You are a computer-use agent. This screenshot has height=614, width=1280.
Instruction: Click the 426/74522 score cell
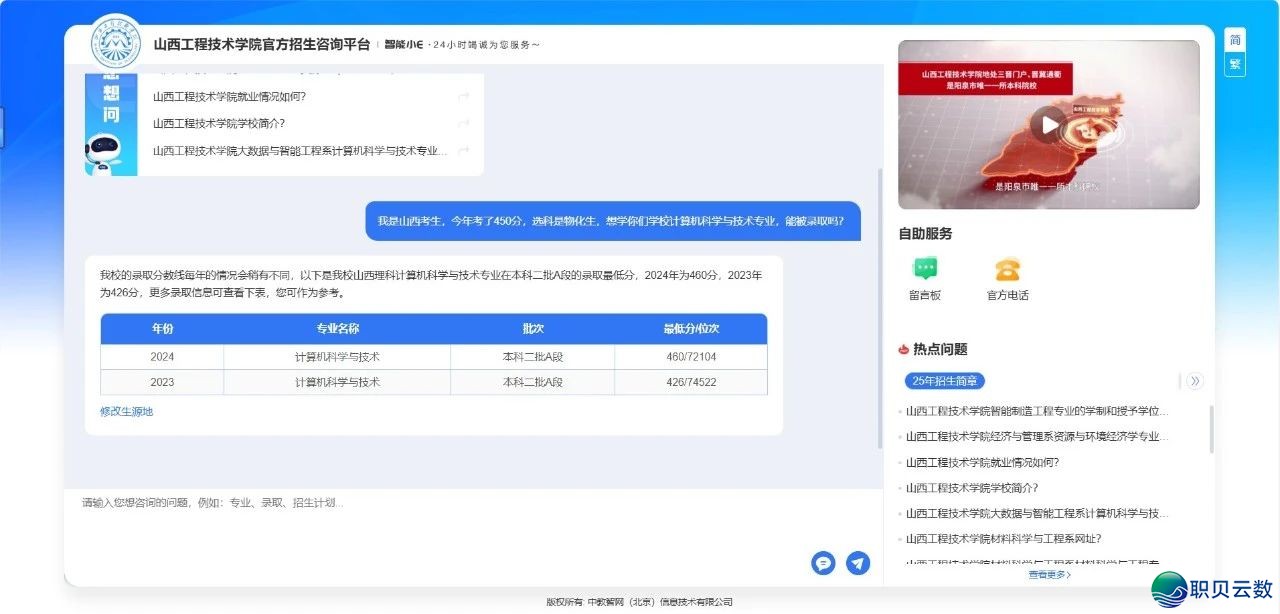click(x=691, y=382)
